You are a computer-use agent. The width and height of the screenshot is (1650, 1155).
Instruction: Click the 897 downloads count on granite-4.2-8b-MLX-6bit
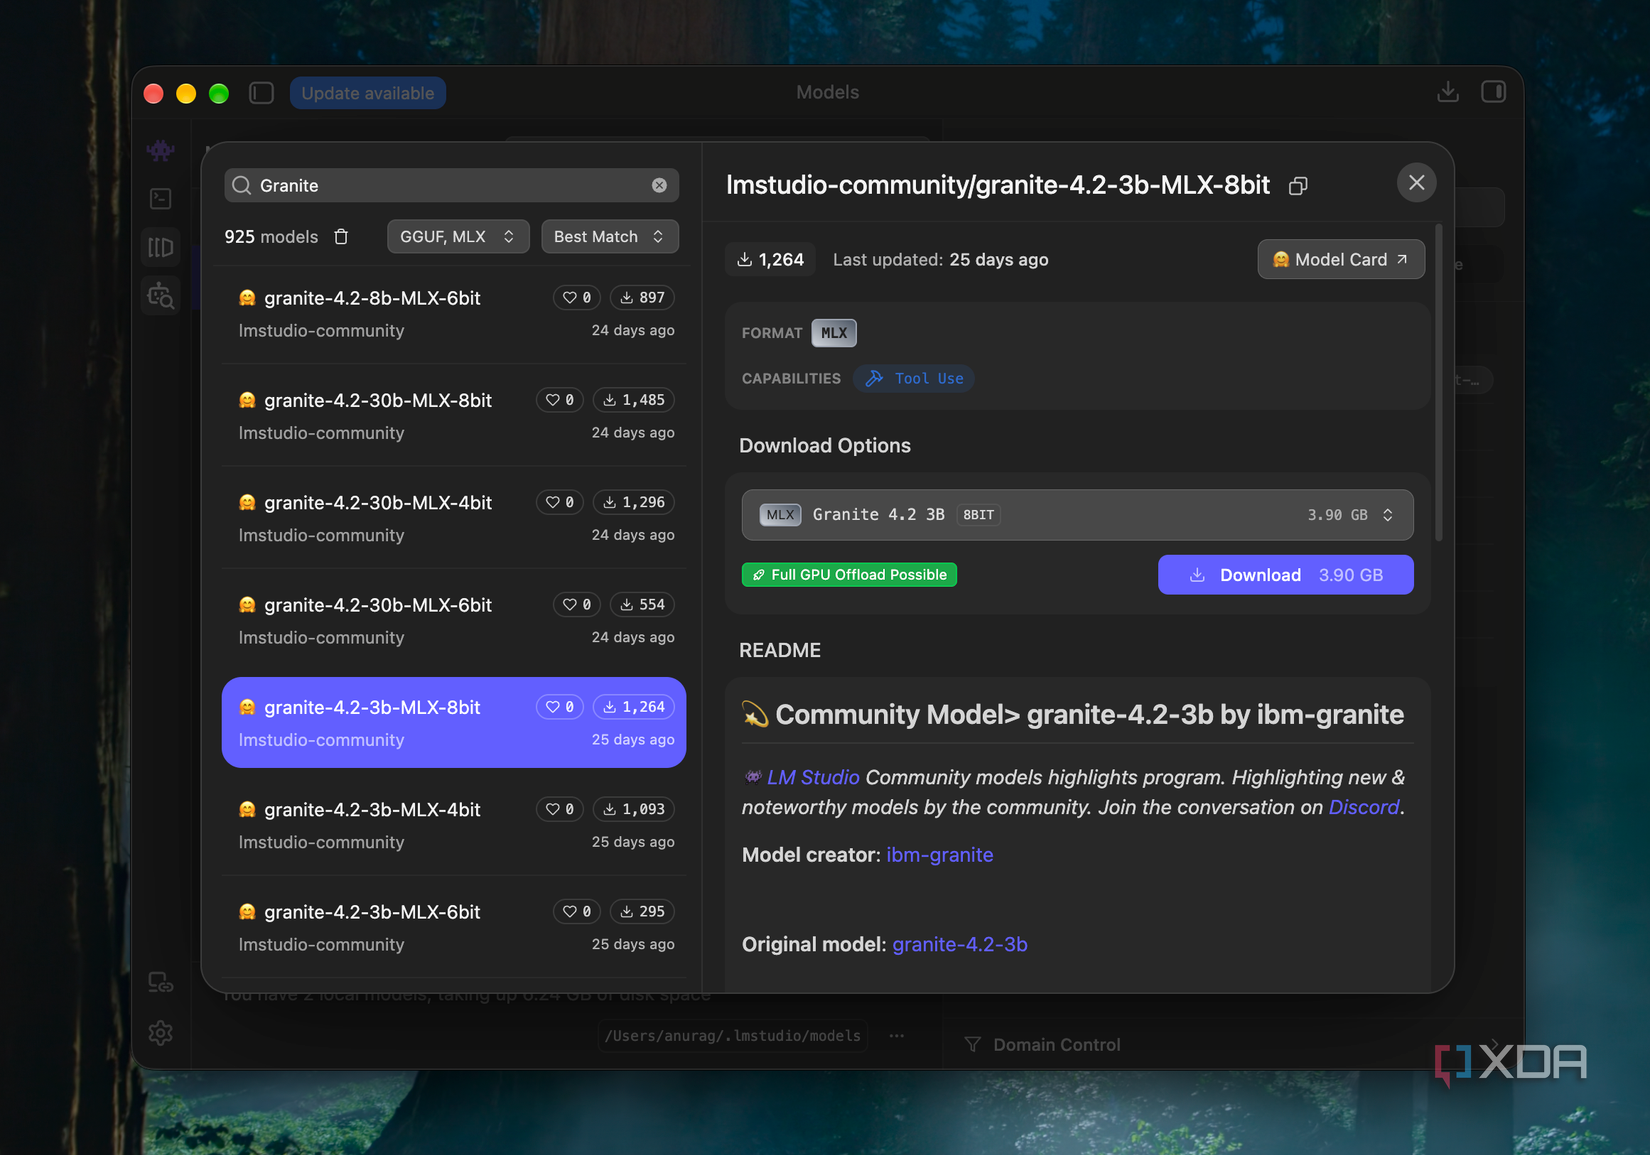[x=642, y=298]
